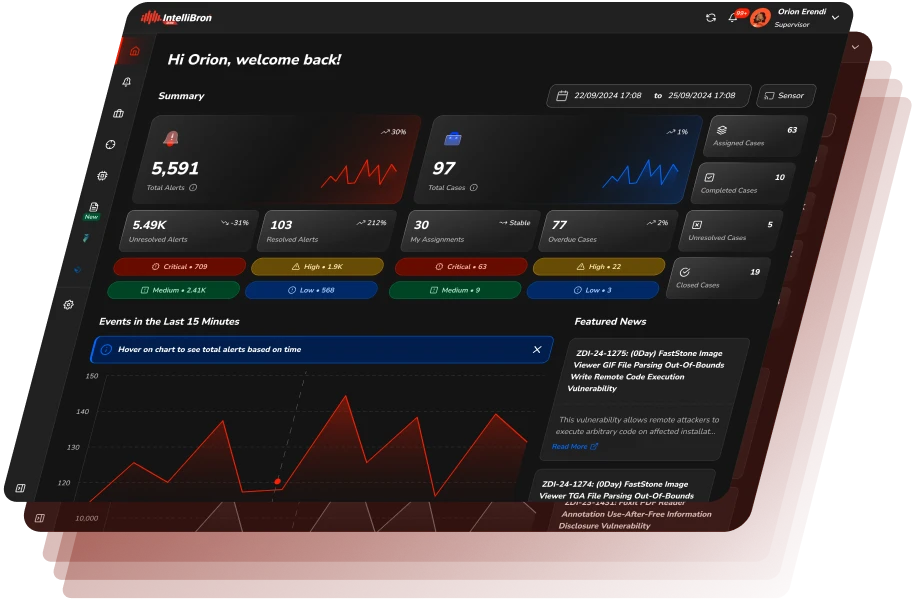Viewport: 914px width, 600px height.
Task: Click the red data point on the events chart
Action: (x=277, y=481)
